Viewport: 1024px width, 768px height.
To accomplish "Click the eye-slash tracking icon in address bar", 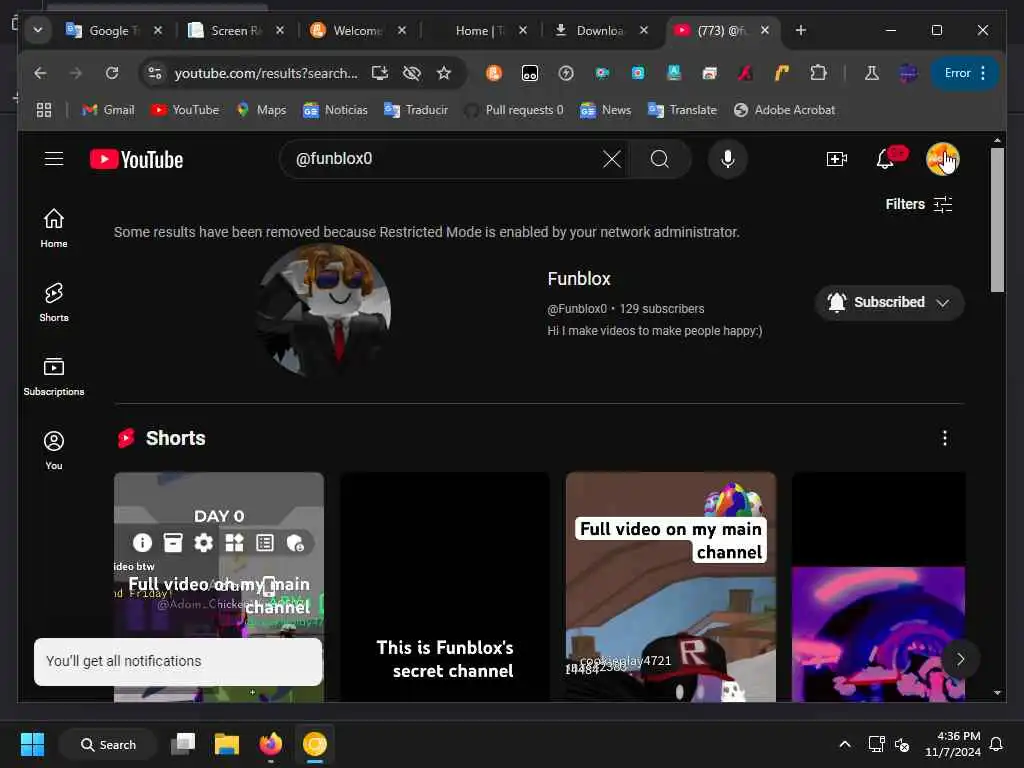I will [x=411, y=73].
